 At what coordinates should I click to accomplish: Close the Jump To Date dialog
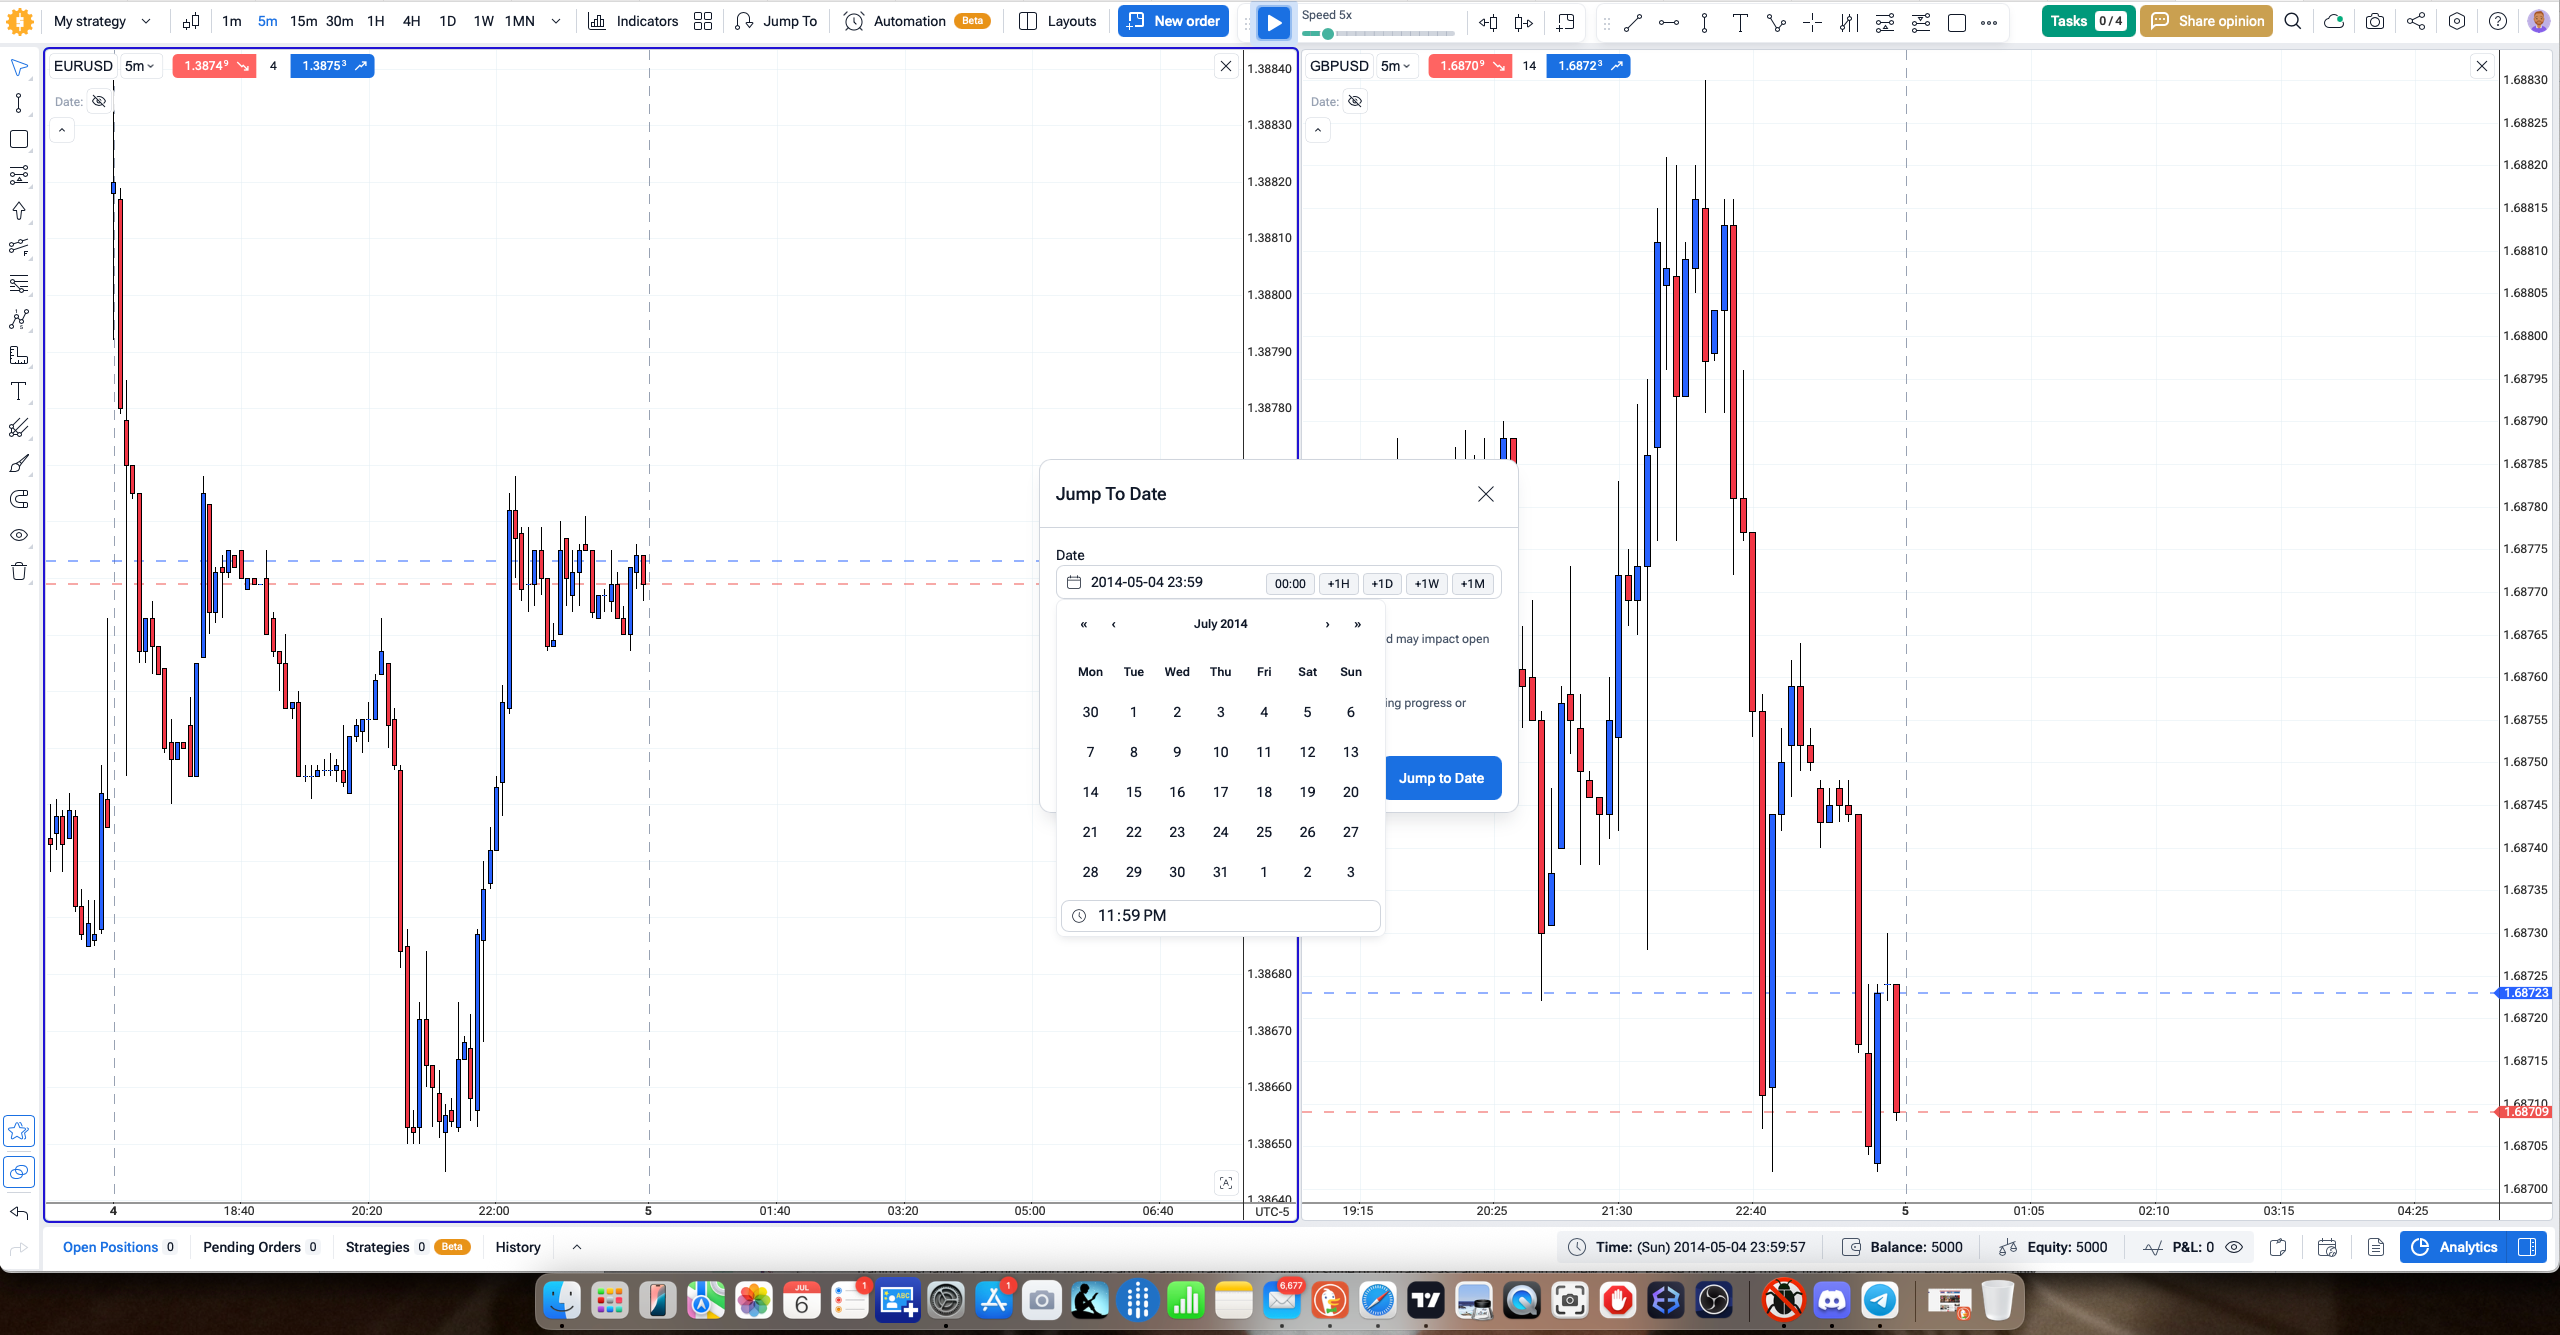click(x=1486, y=494)
